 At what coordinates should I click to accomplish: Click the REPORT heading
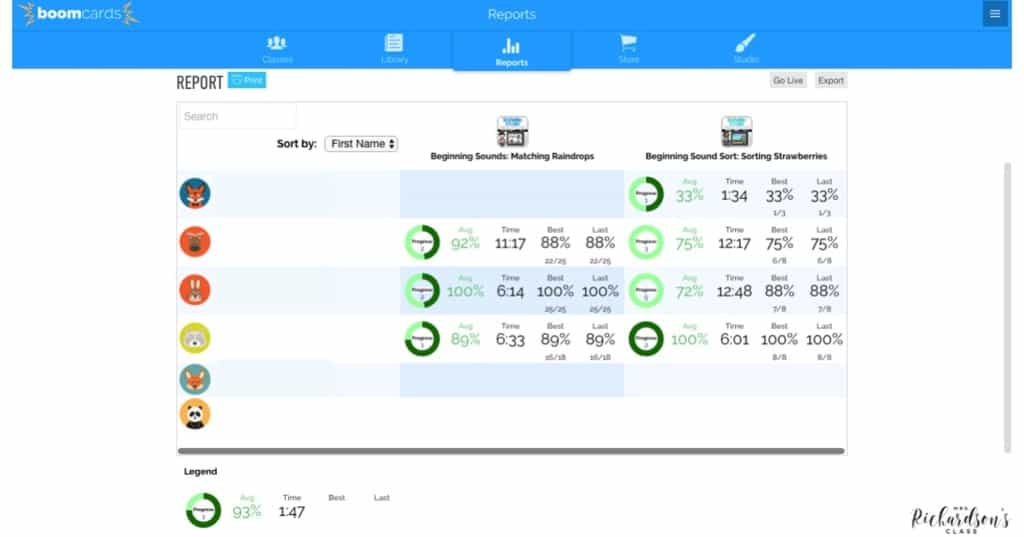pos(200,82)
